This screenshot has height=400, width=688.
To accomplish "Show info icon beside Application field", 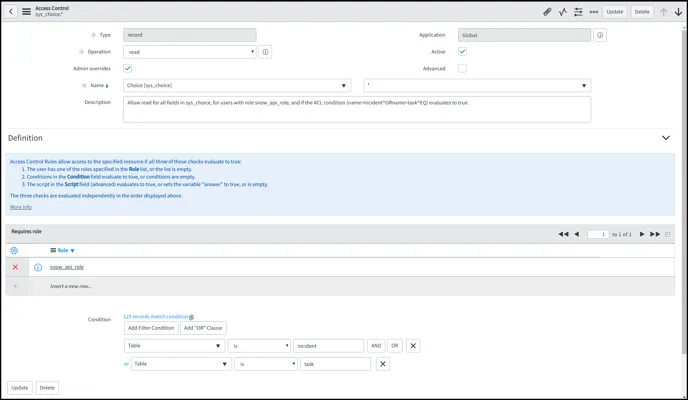I will point(600,35).
